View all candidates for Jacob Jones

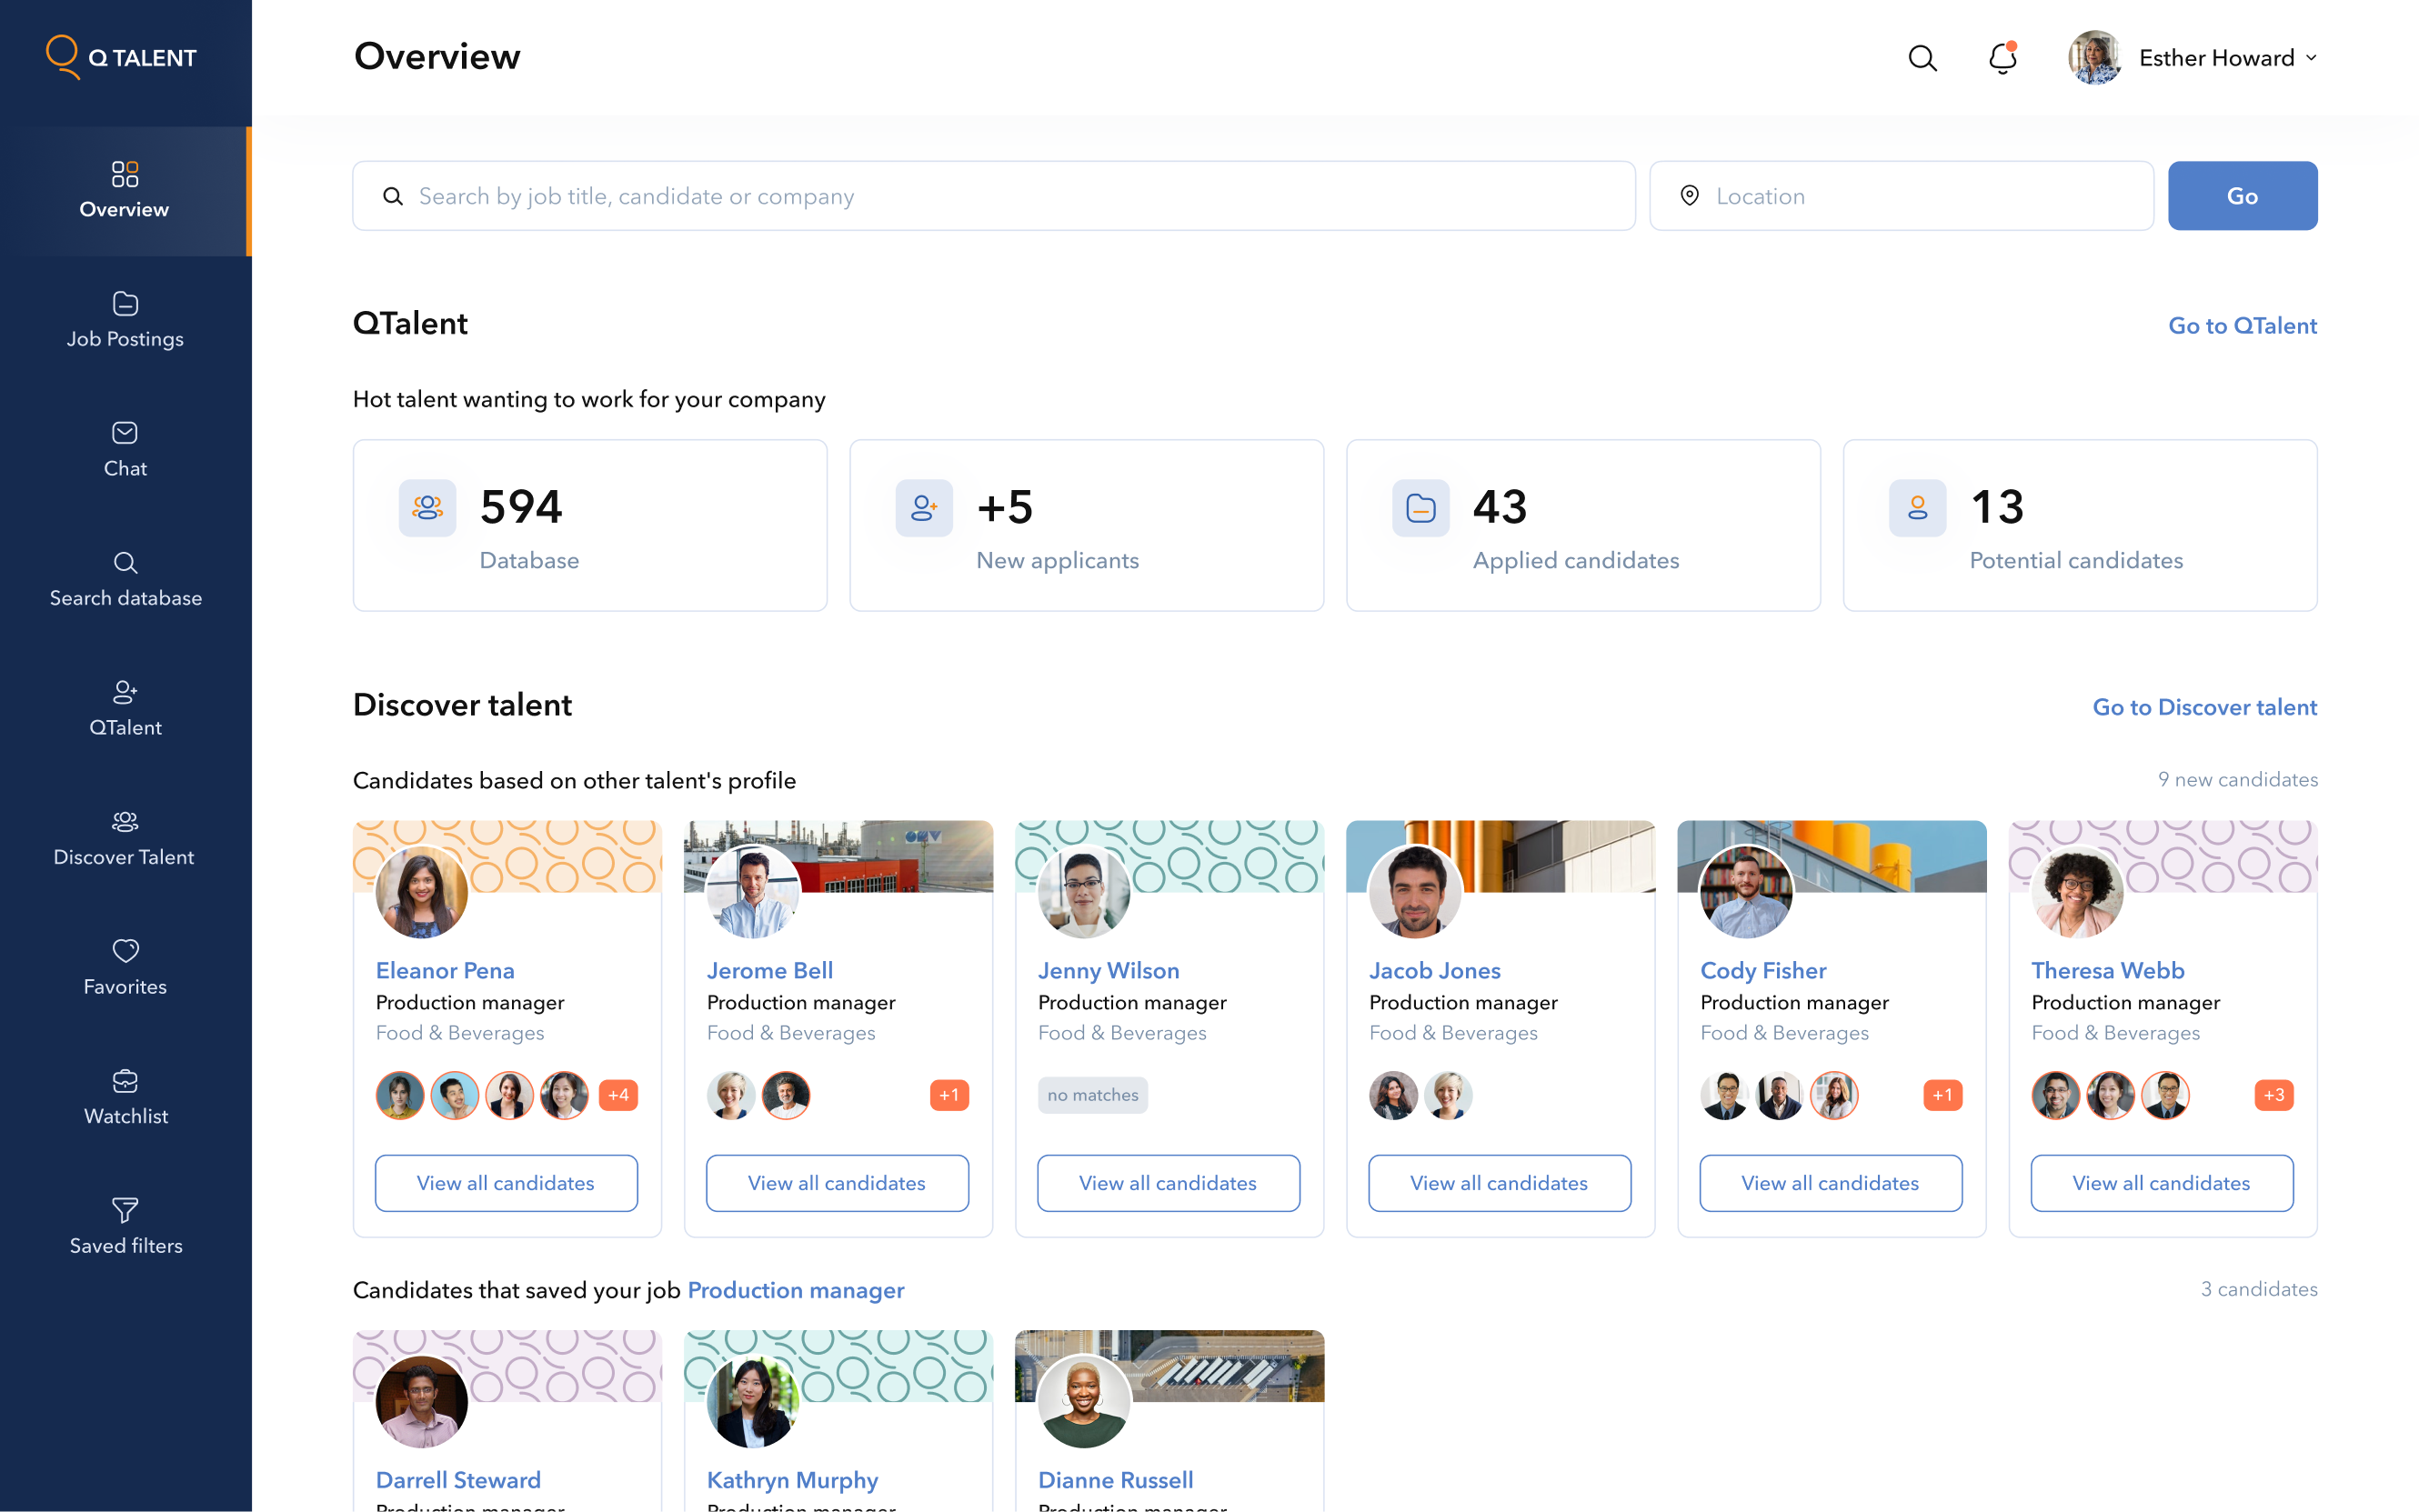coord(1498,1183)
